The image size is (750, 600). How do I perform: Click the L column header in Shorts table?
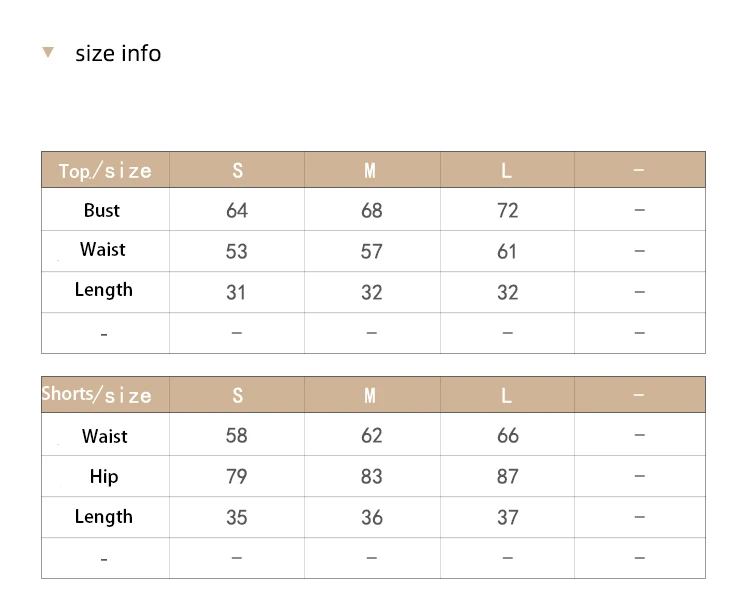507,395
